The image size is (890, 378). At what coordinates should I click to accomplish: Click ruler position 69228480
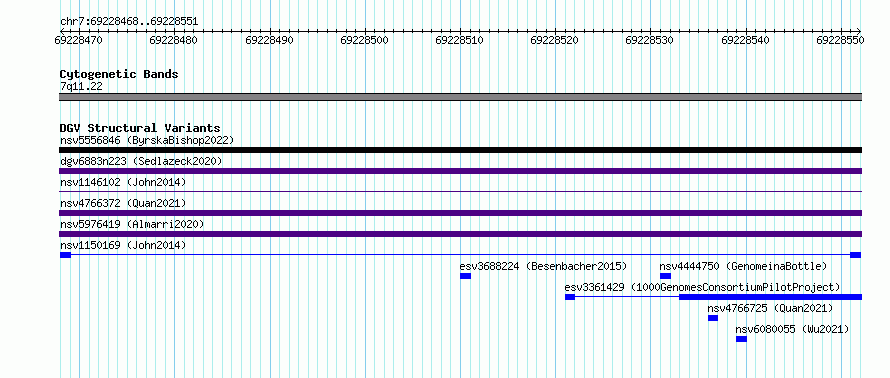pos(173,40)
